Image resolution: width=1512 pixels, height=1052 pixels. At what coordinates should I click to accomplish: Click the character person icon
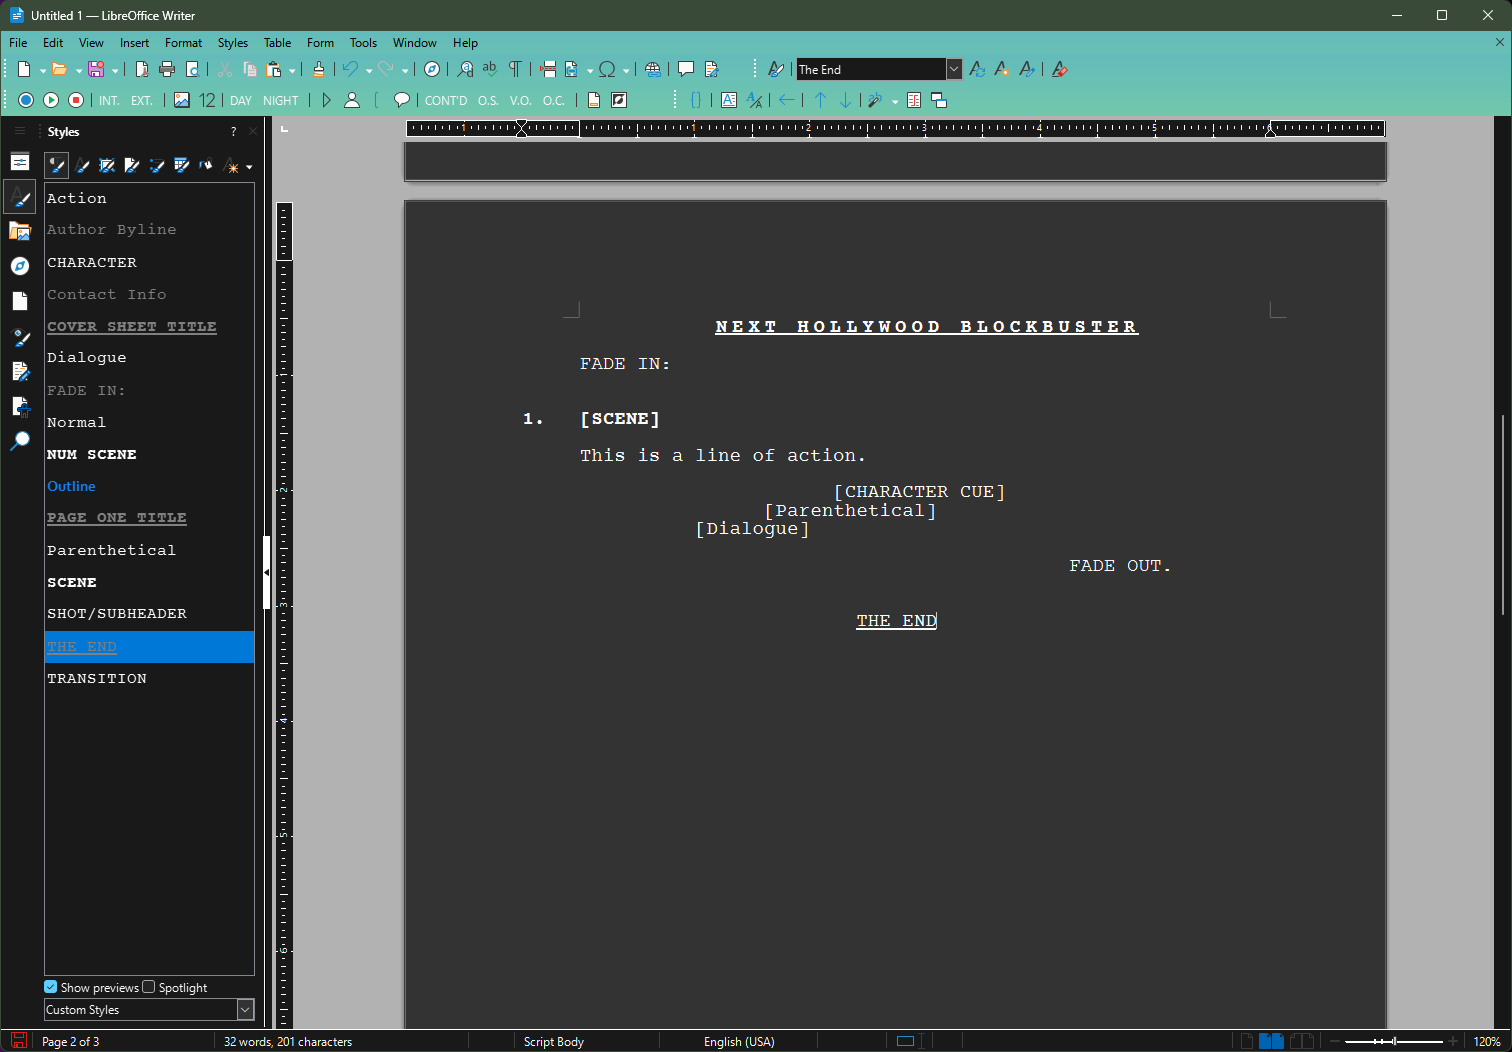[x=352, y=100]
